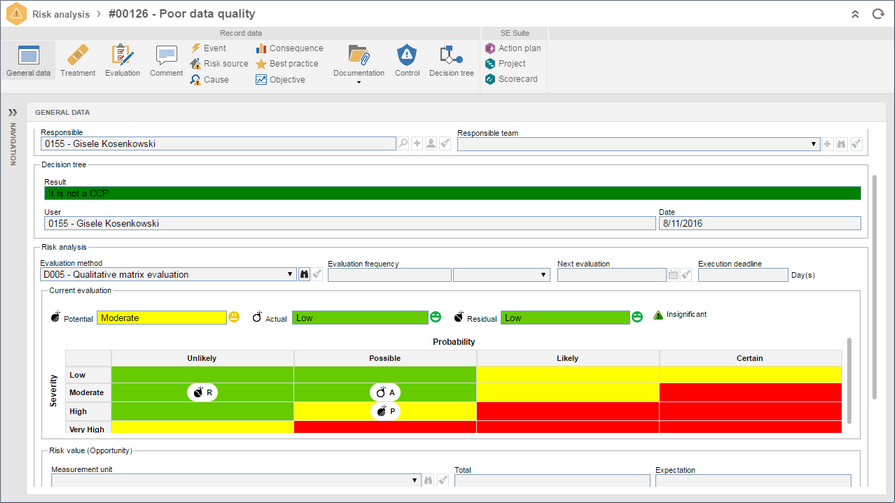The image size is (895, 503).
Task: Open the Control section
Action: (407, 61)
